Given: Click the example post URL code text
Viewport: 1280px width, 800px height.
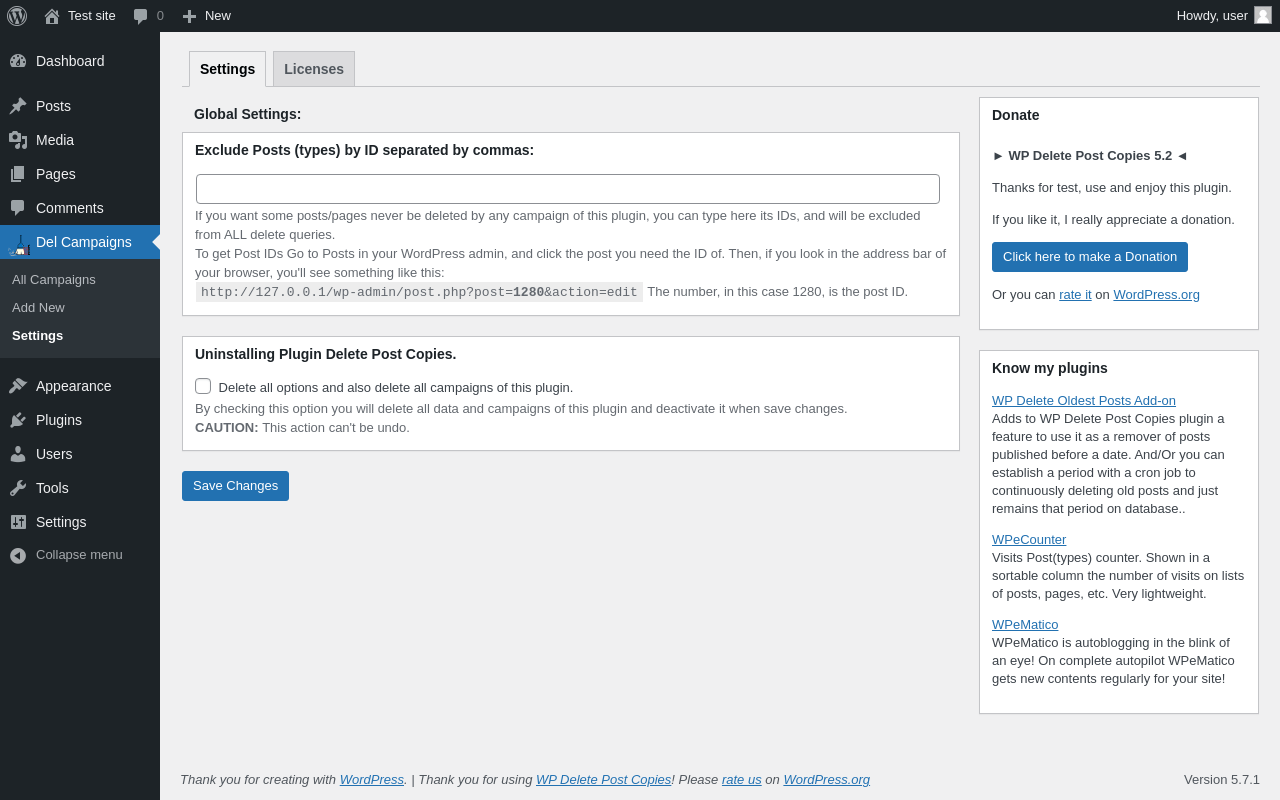Looking at the screenshot, I should (419, 292).
